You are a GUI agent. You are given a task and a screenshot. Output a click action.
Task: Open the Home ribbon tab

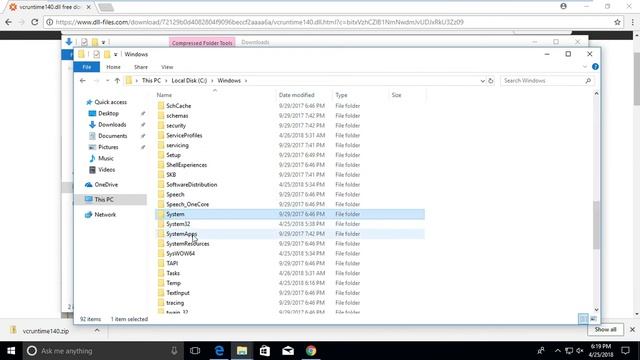pyautogui.click(x=113, y=67)
